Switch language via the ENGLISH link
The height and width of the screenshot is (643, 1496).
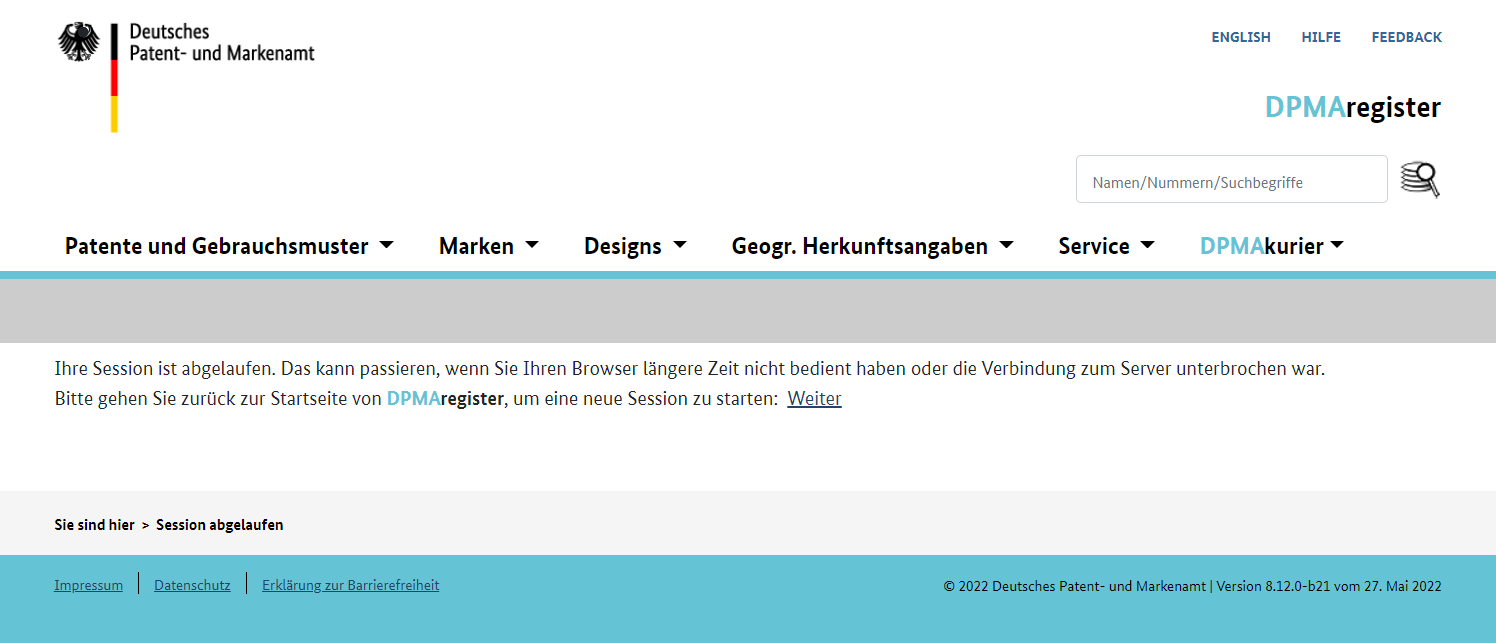[1241, 37]
